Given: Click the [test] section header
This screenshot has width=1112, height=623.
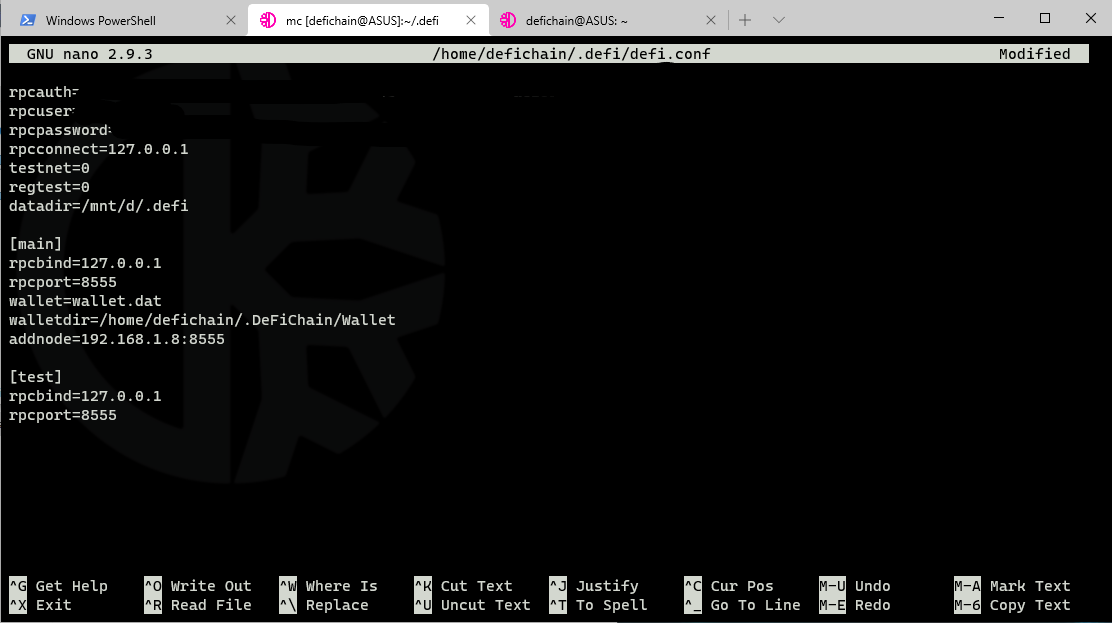Looking at the screenshot, I should point(35,377).
